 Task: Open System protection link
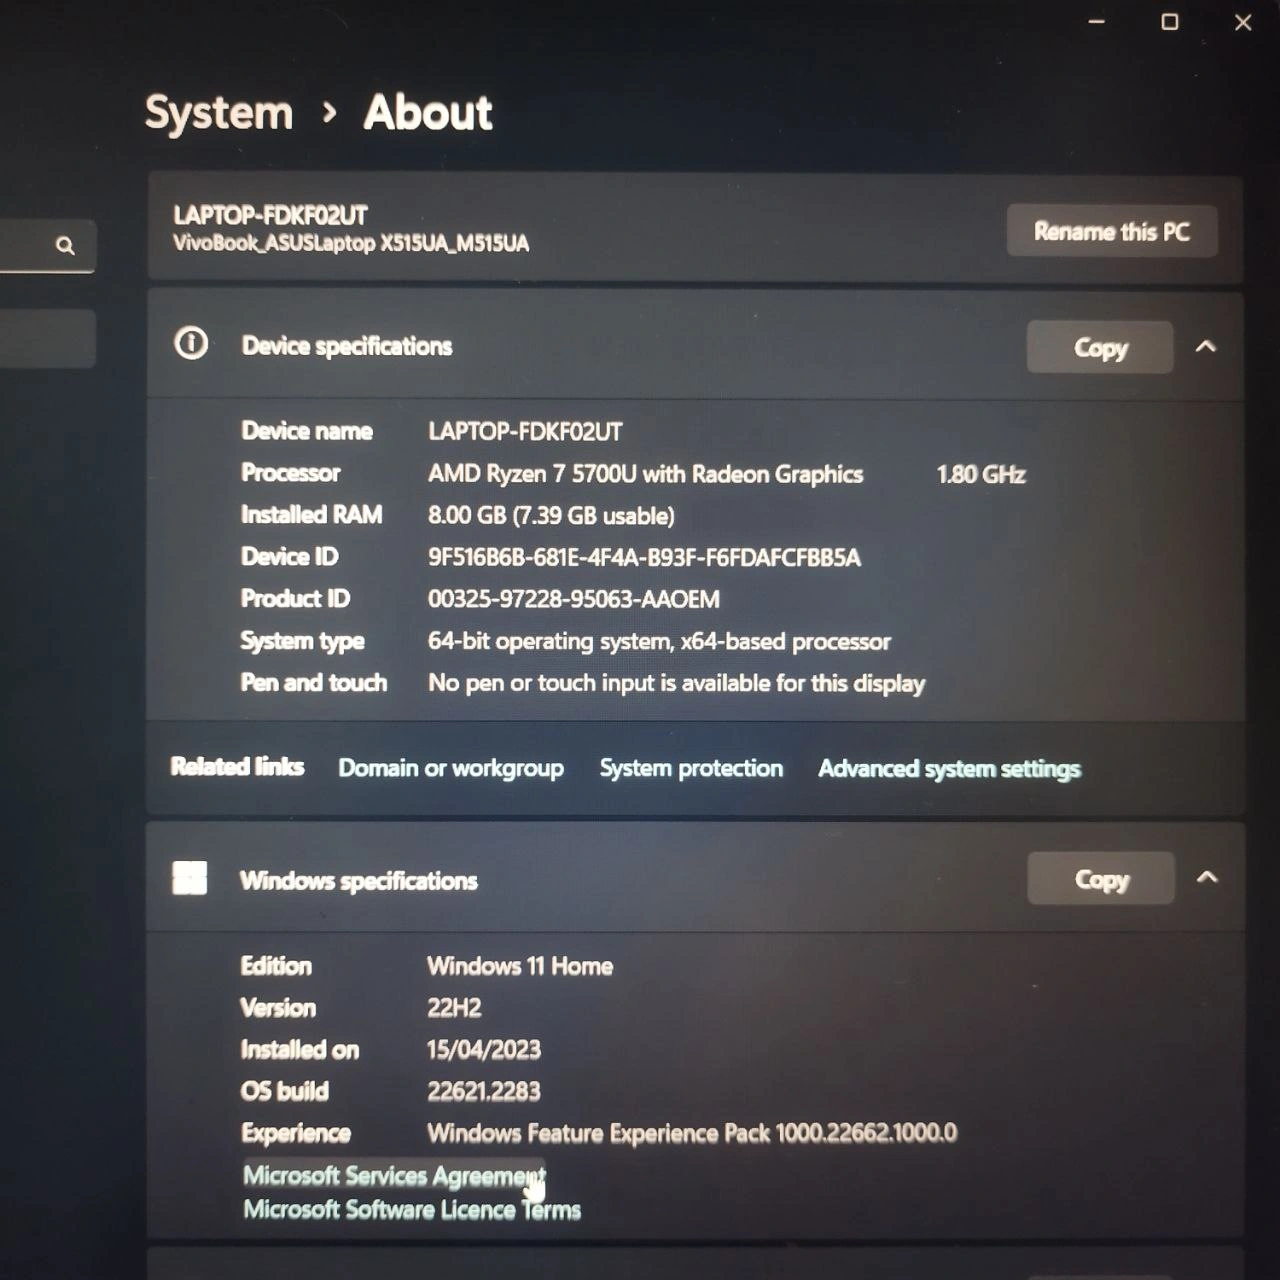click(691, 768)
